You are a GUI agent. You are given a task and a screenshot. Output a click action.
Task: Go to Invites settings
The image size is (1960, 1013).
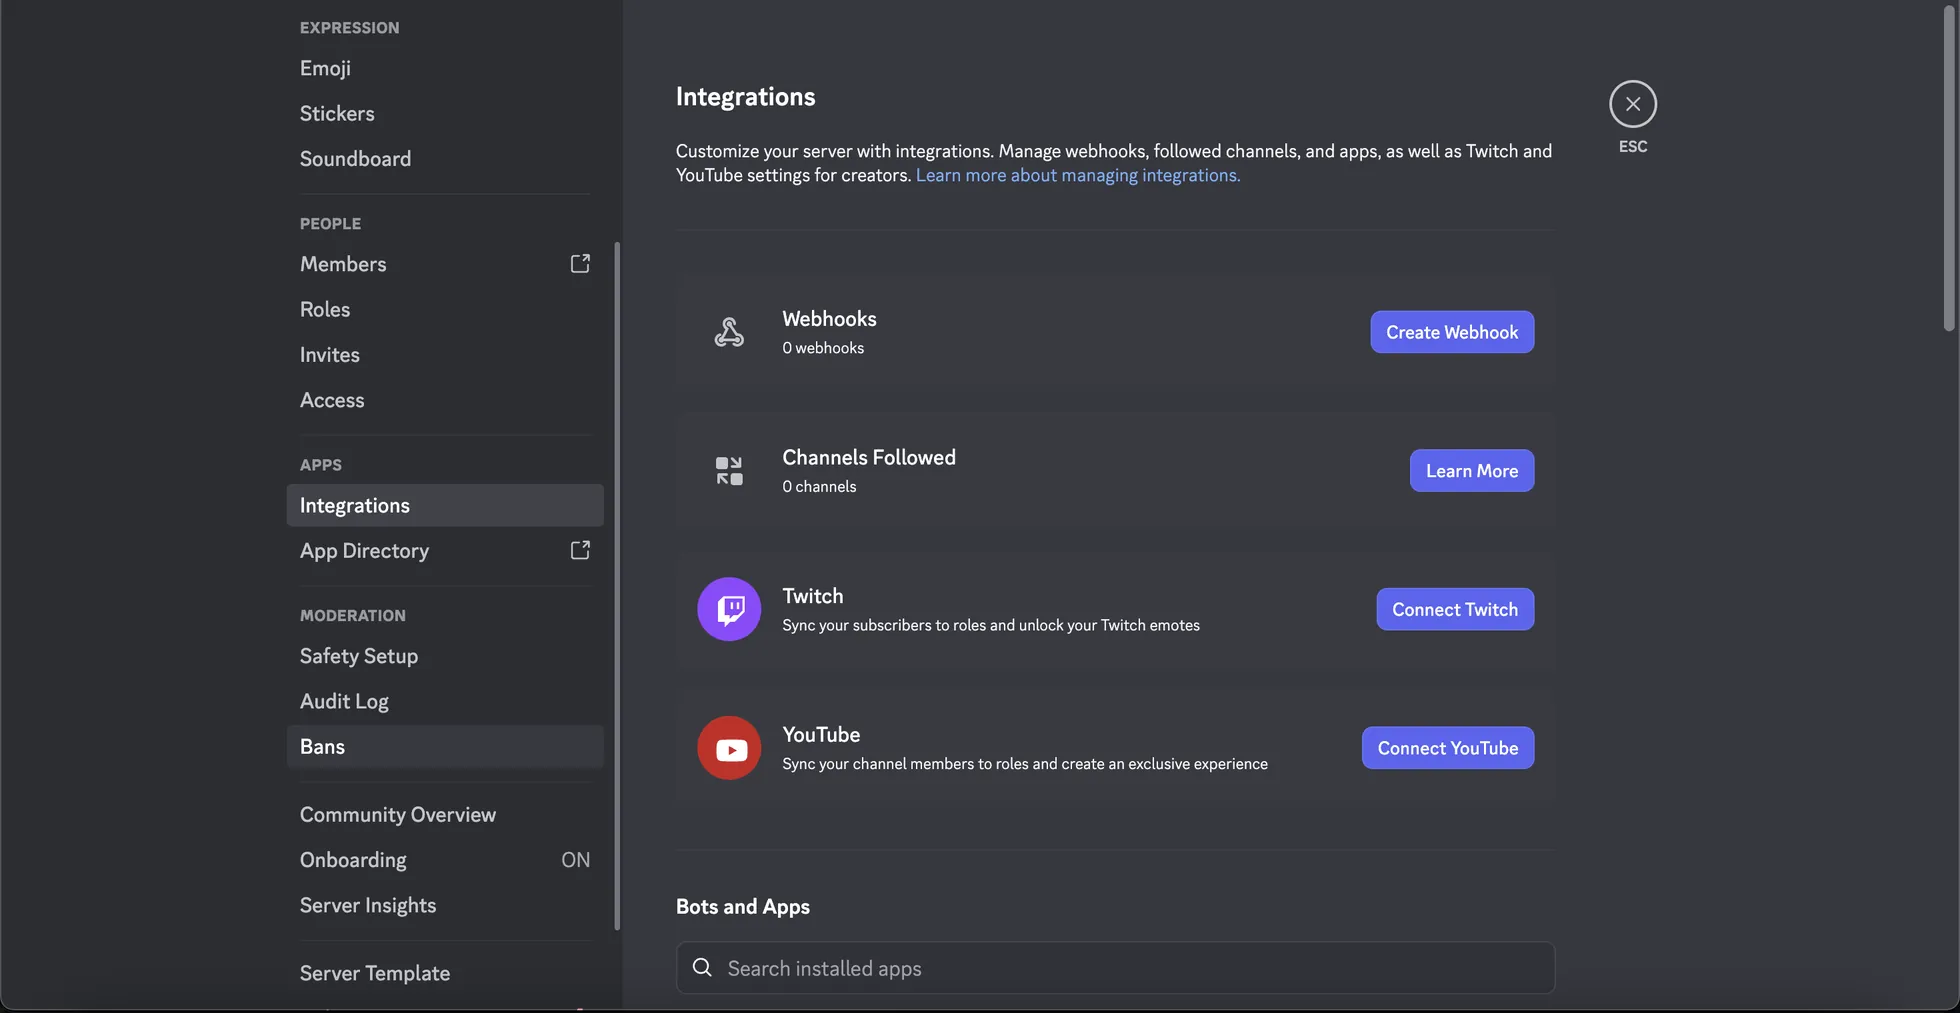(x=445, y=354)
